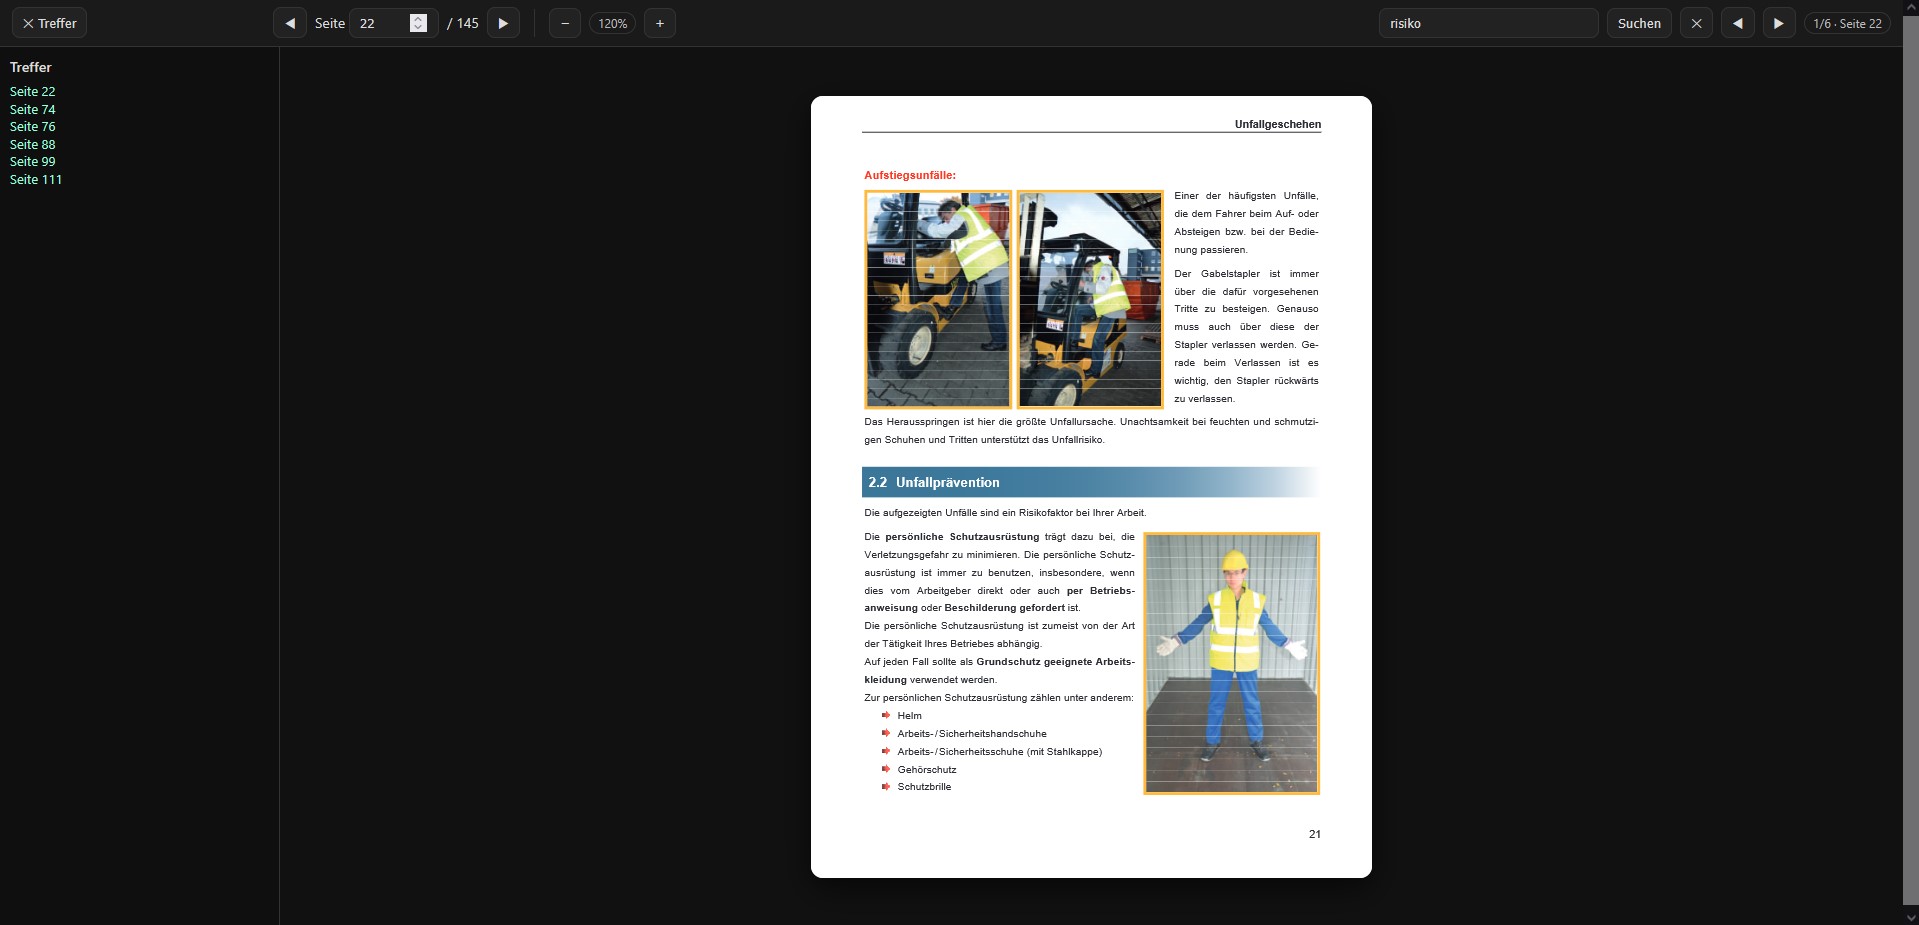1919x925 pixels.
Task: Open search result Seite 22
Action: point(33,92)
